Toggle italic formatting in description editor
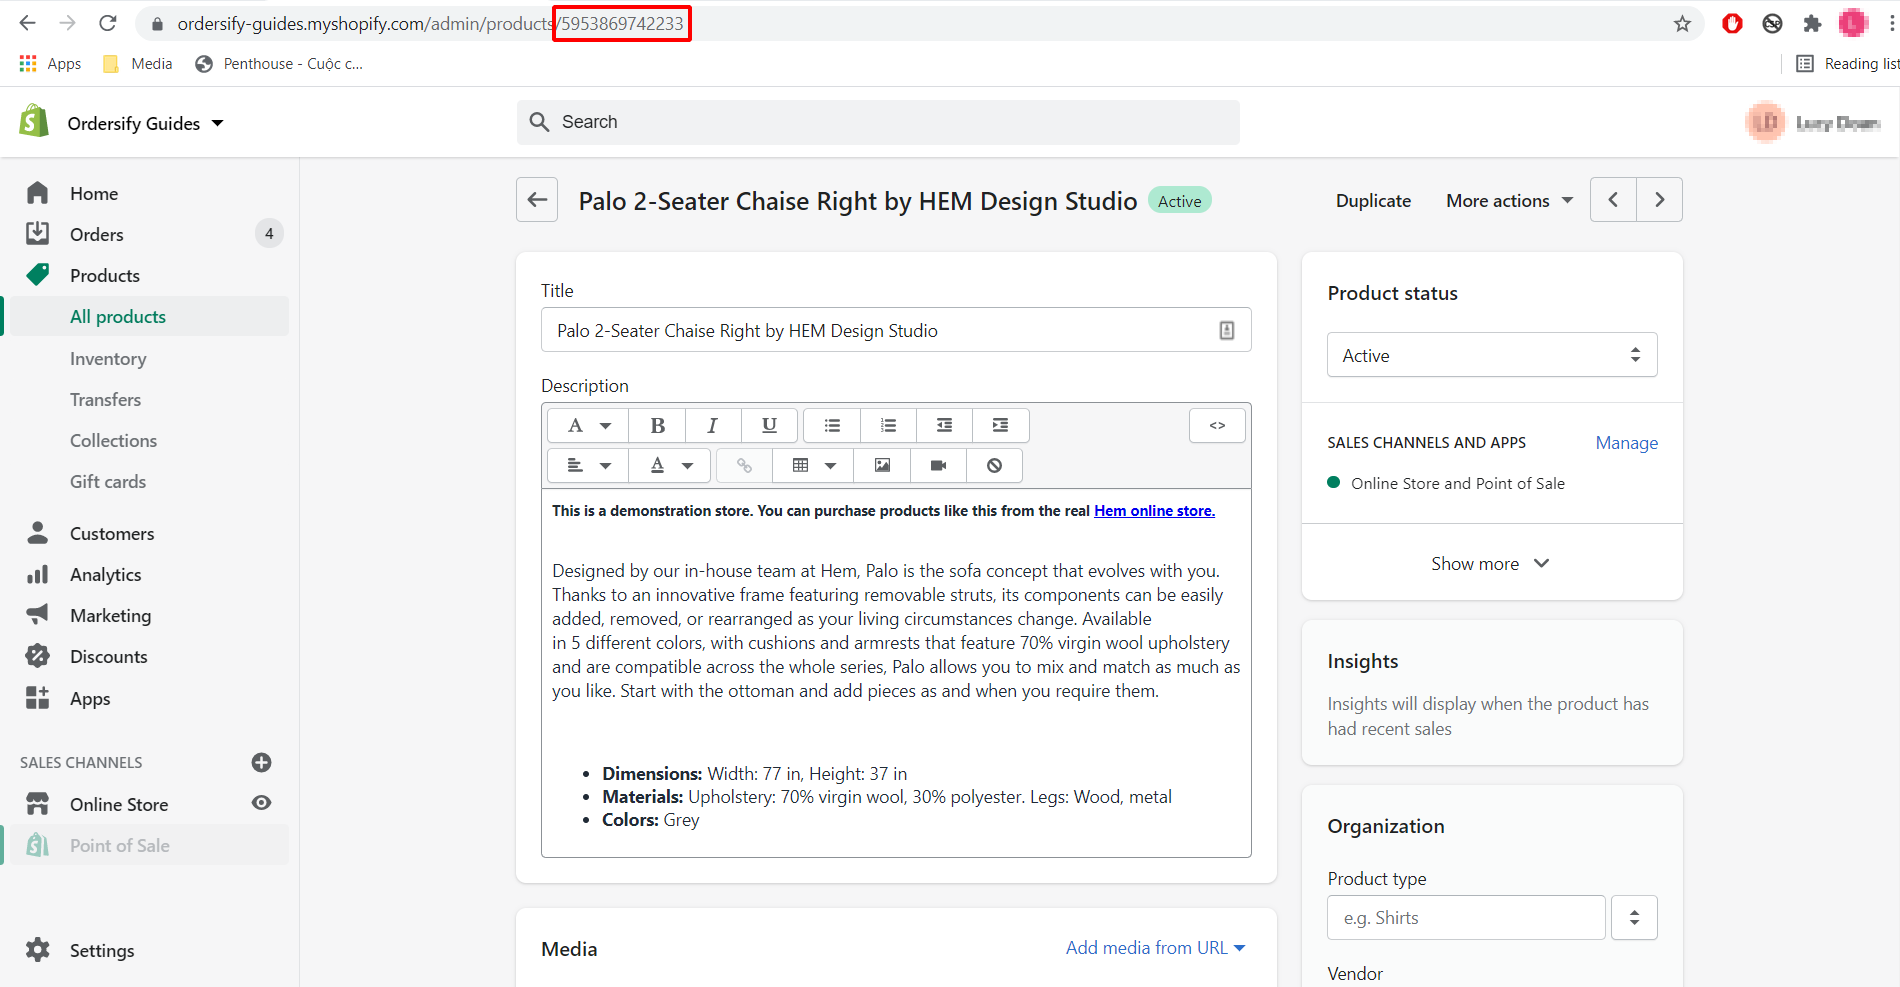Image resolution: width=1900 pixels, height=987 pixels. 713,425
